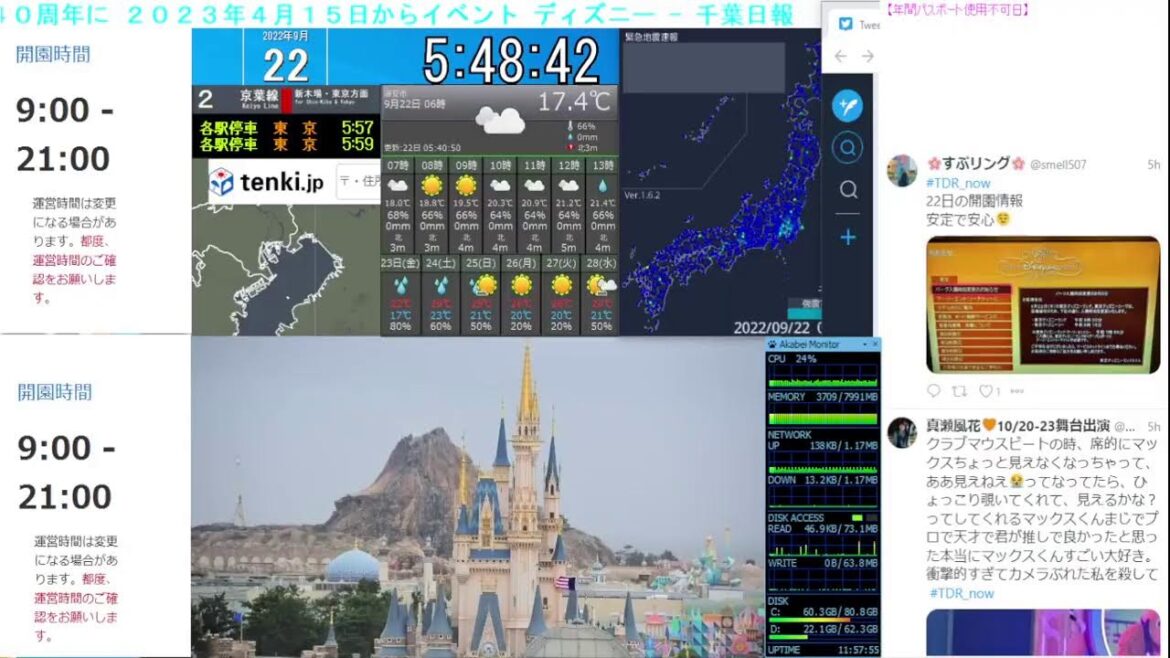Open the Akabei Monitor dropdown arrow
The height and width of the screenshot is (658, 1170).
point(865,345)
